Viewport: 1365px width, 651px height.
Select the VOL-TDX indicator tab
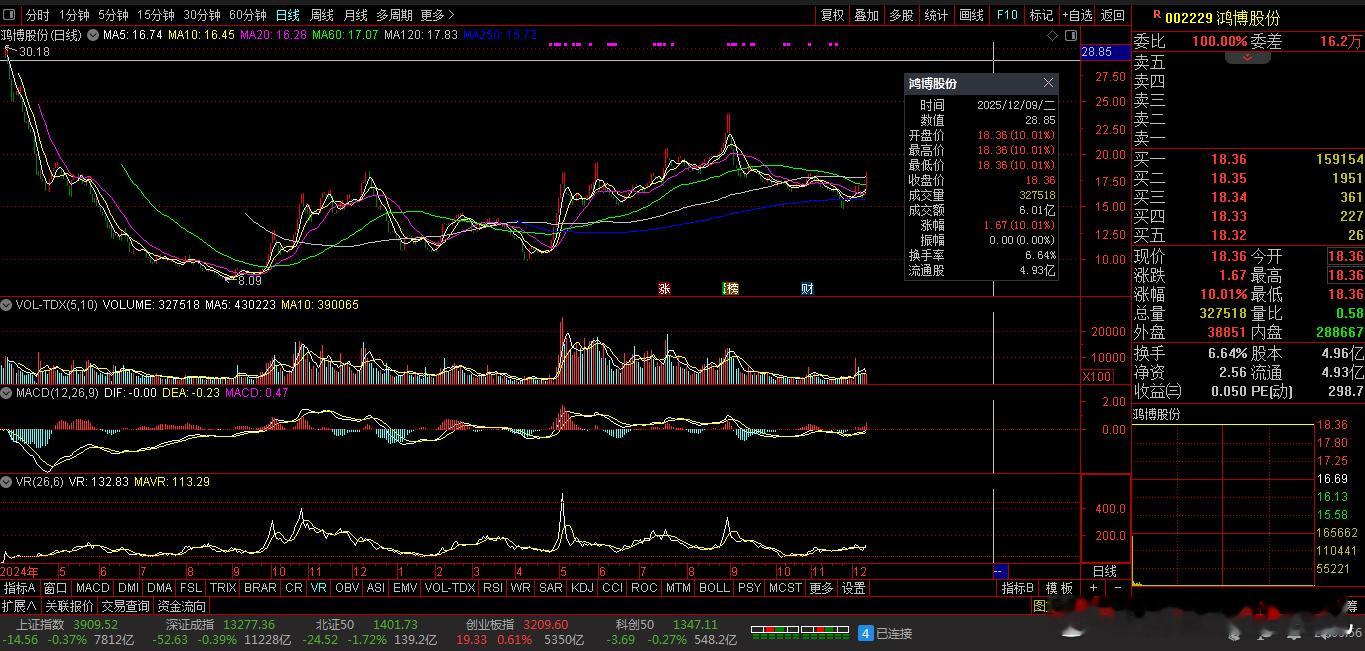point(449,588)
